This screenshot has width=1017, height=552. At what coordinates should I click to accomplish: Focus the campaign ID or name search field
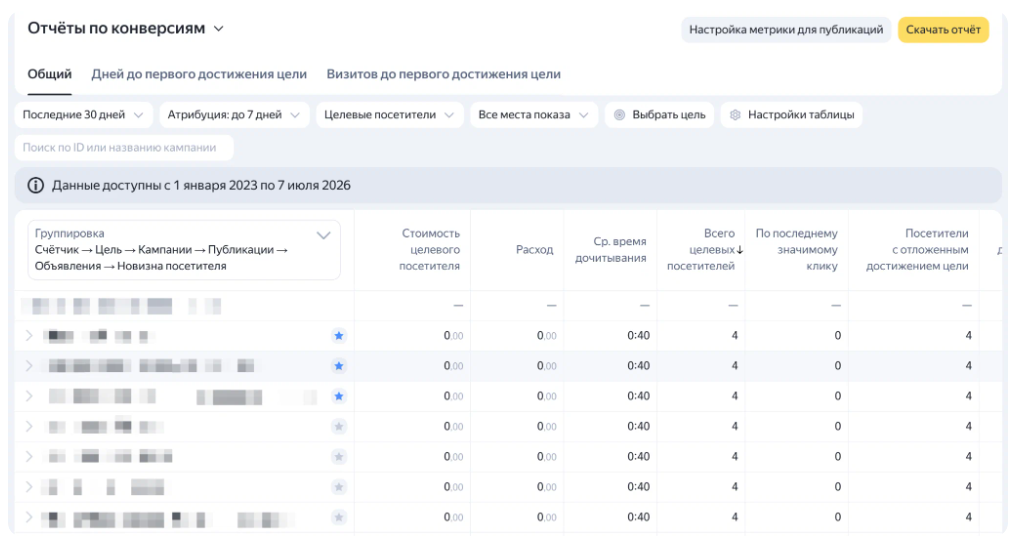124,147
